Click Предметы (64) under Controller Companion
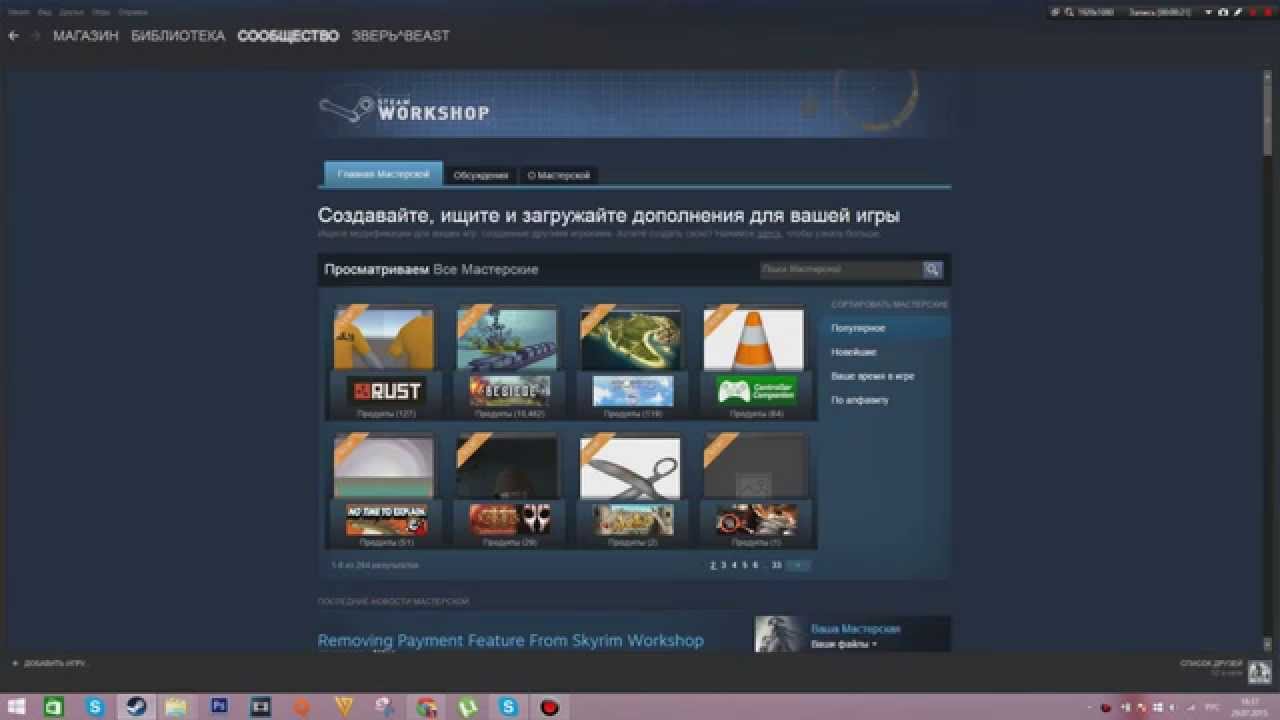This screenshot has width=1280, height=720. (x=757, y=414)
